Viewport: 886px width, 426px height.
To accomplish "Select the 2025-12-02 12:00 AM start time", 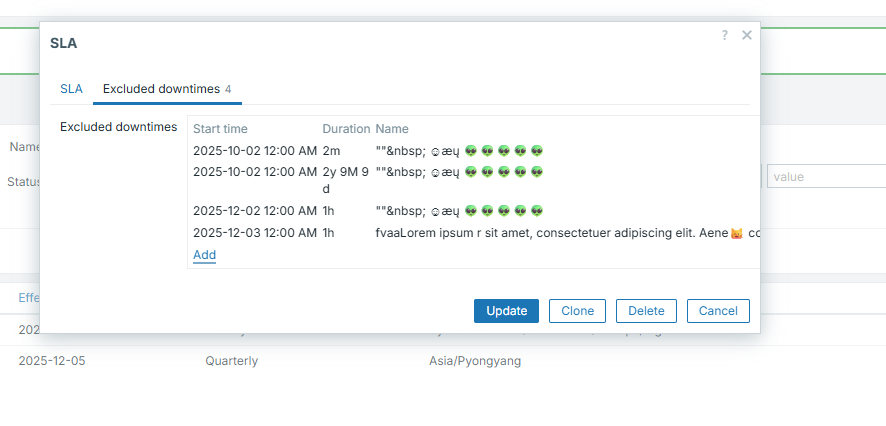I will coord(255,211).
